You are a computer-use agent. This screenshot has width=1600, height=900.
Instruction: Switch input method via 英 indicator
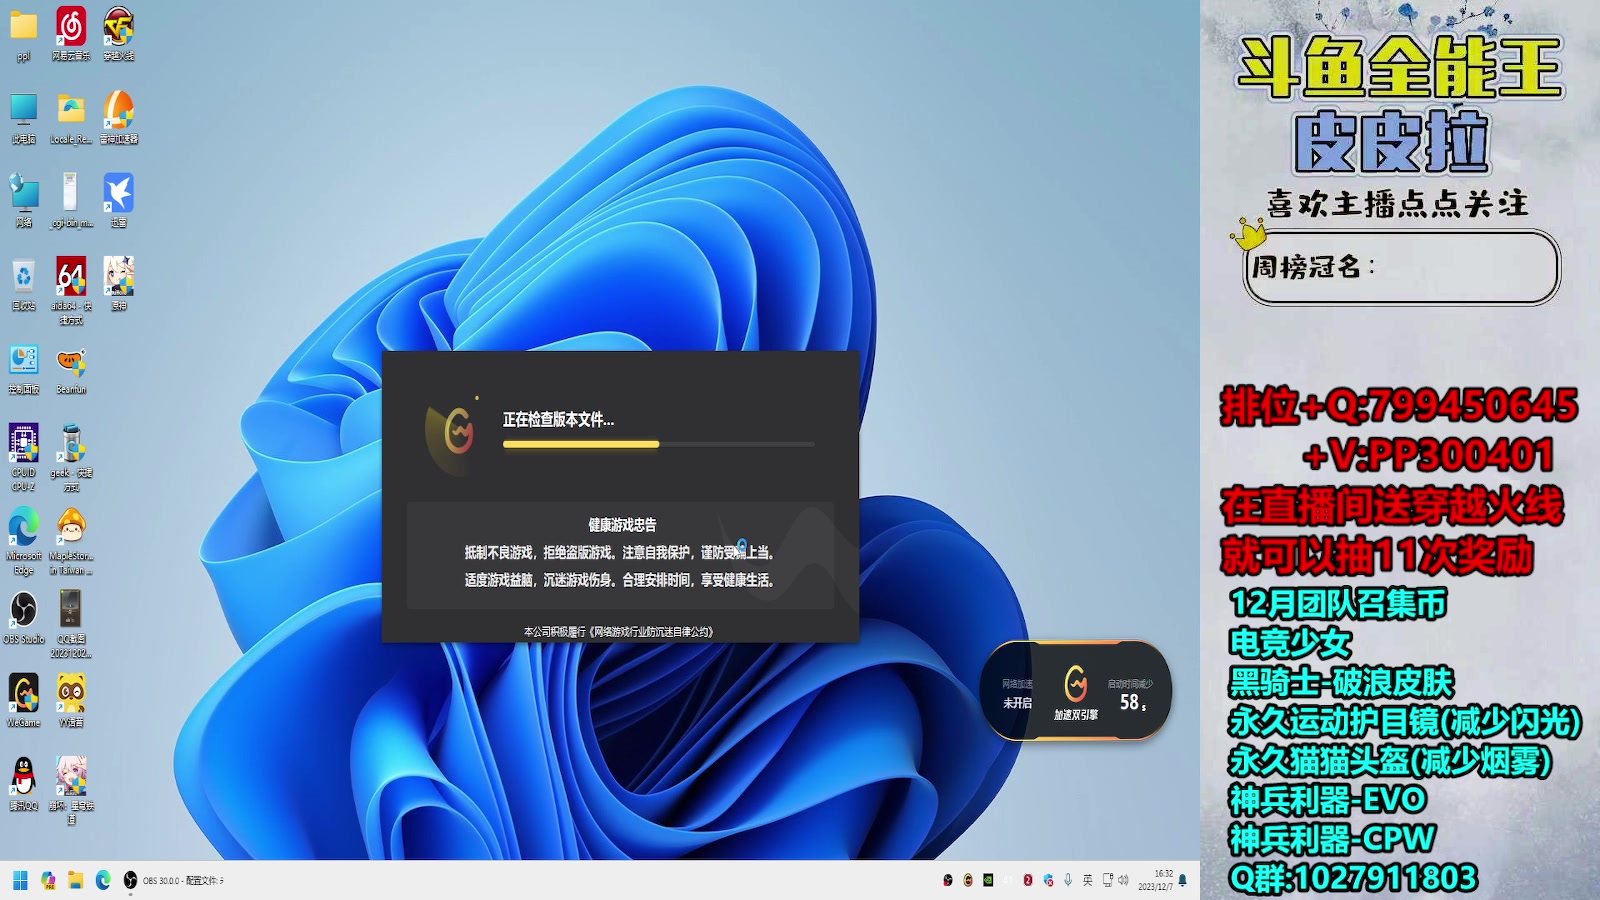pos(1089,880)
